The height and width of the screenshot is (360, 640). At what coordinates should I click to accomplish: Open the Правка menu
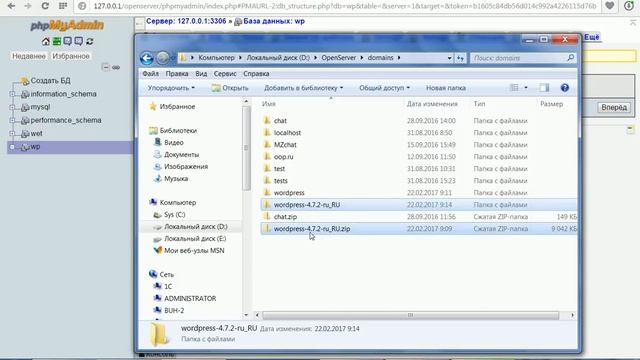(x=177, y=74)
